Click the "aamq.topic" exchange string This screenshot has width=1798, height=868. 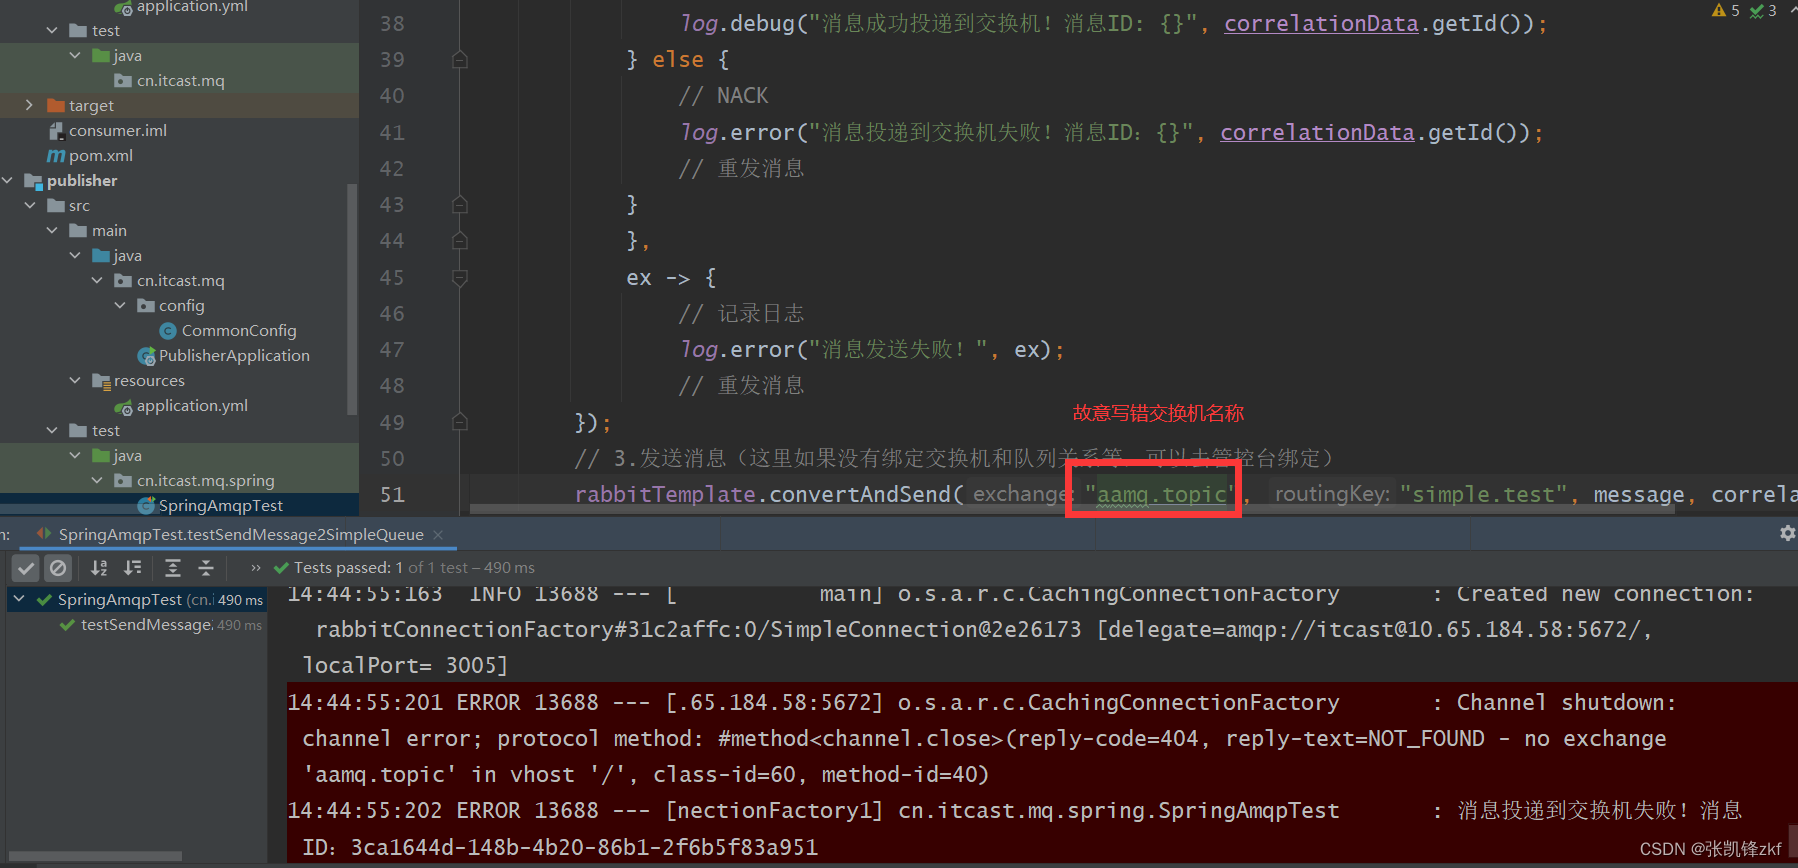click(1161, 494)
